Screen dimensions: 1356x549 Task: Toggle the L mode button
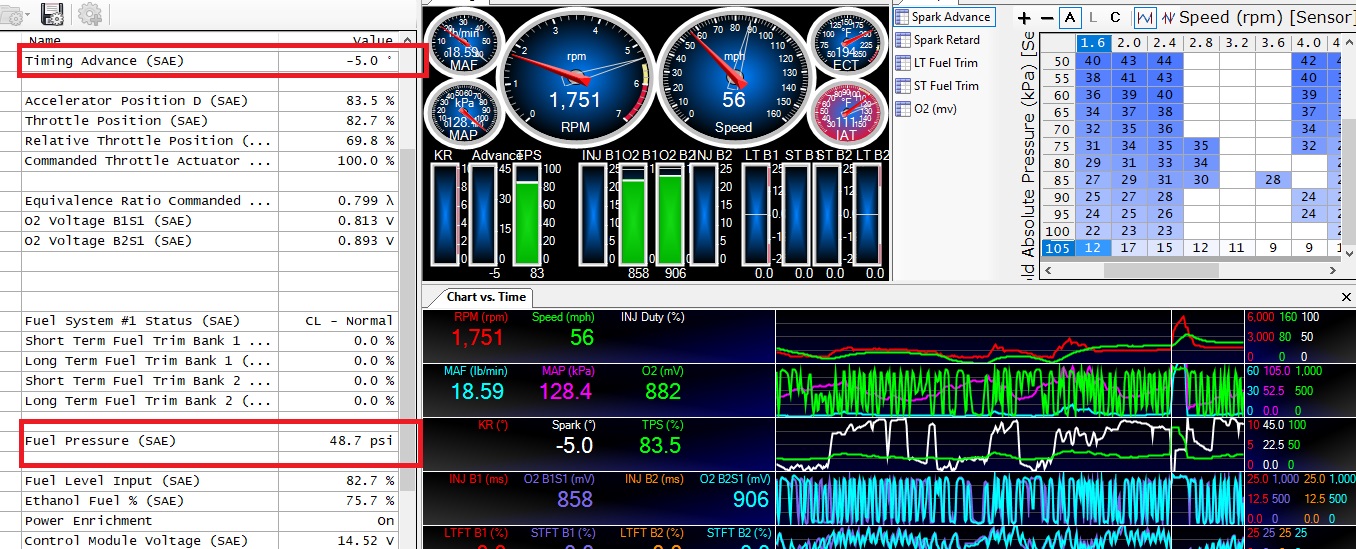(1093, 18)
